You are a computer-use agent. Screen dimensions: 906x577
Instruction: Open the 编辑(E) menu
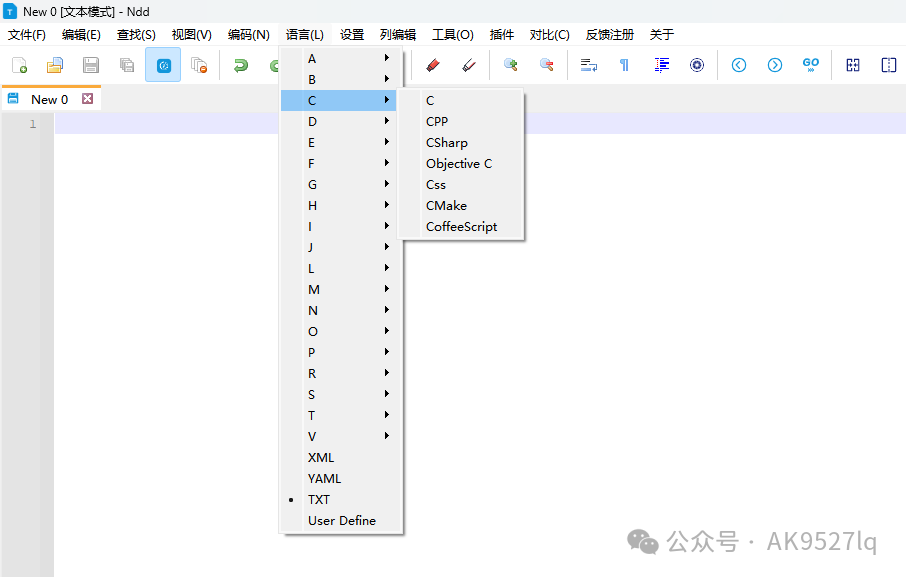coord(81,35)
